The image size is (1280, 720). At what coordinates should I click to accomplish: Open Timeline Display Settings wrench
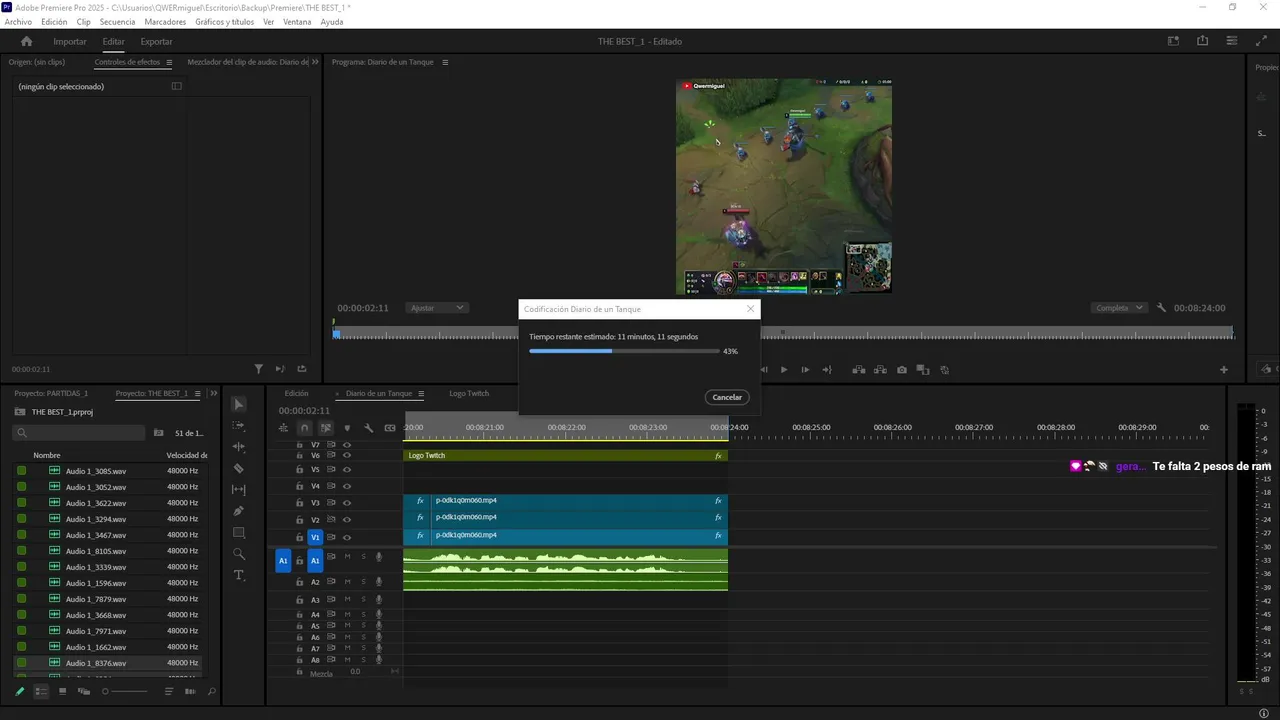(x=369, y=428)
